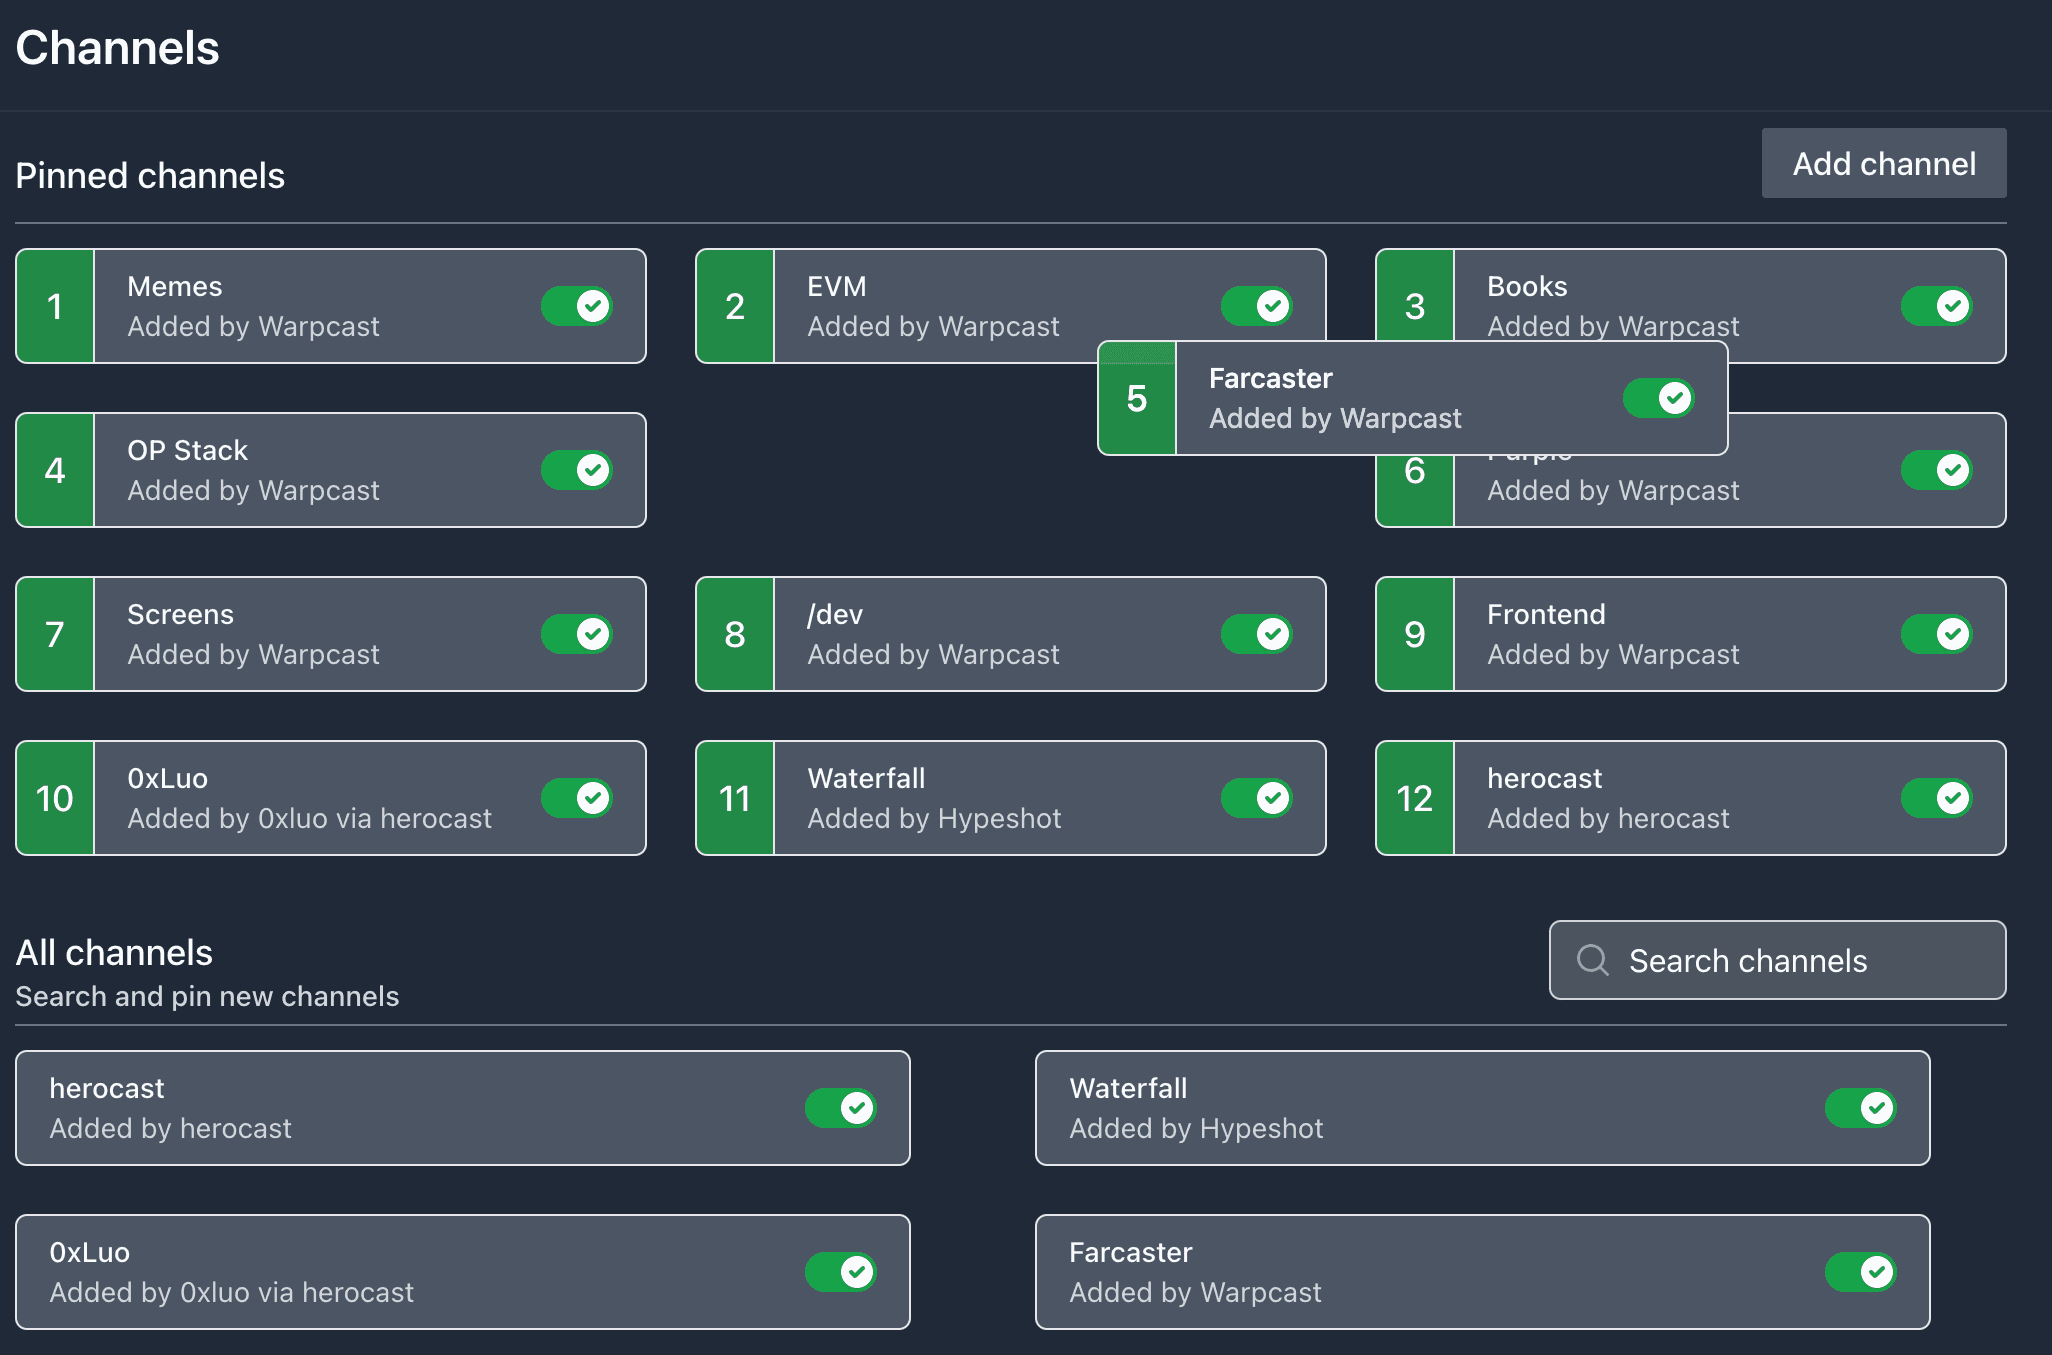Click the Channels page title
The image size is (2052, 1355).
pos(117,48)
